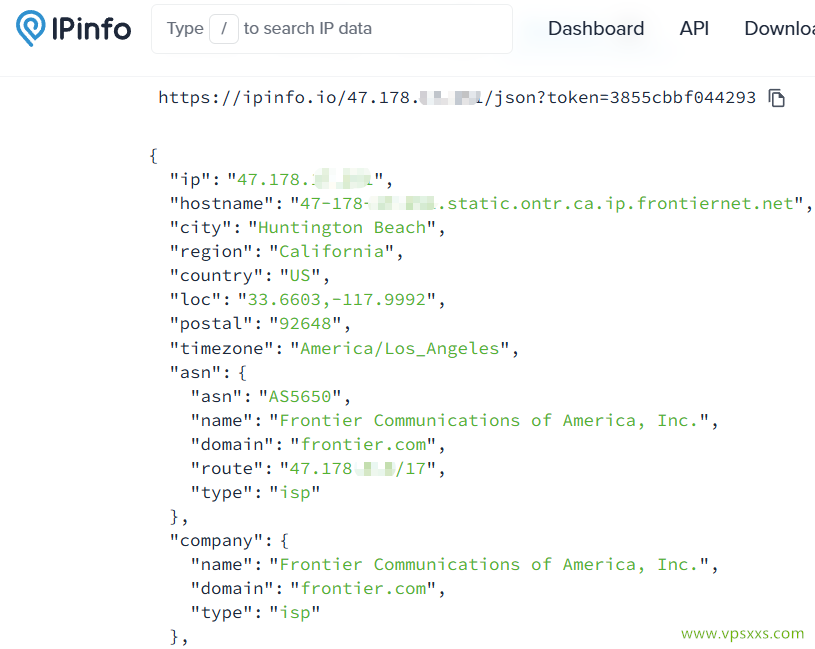
Task: Open the API menu item
Action: coord(694,29)
